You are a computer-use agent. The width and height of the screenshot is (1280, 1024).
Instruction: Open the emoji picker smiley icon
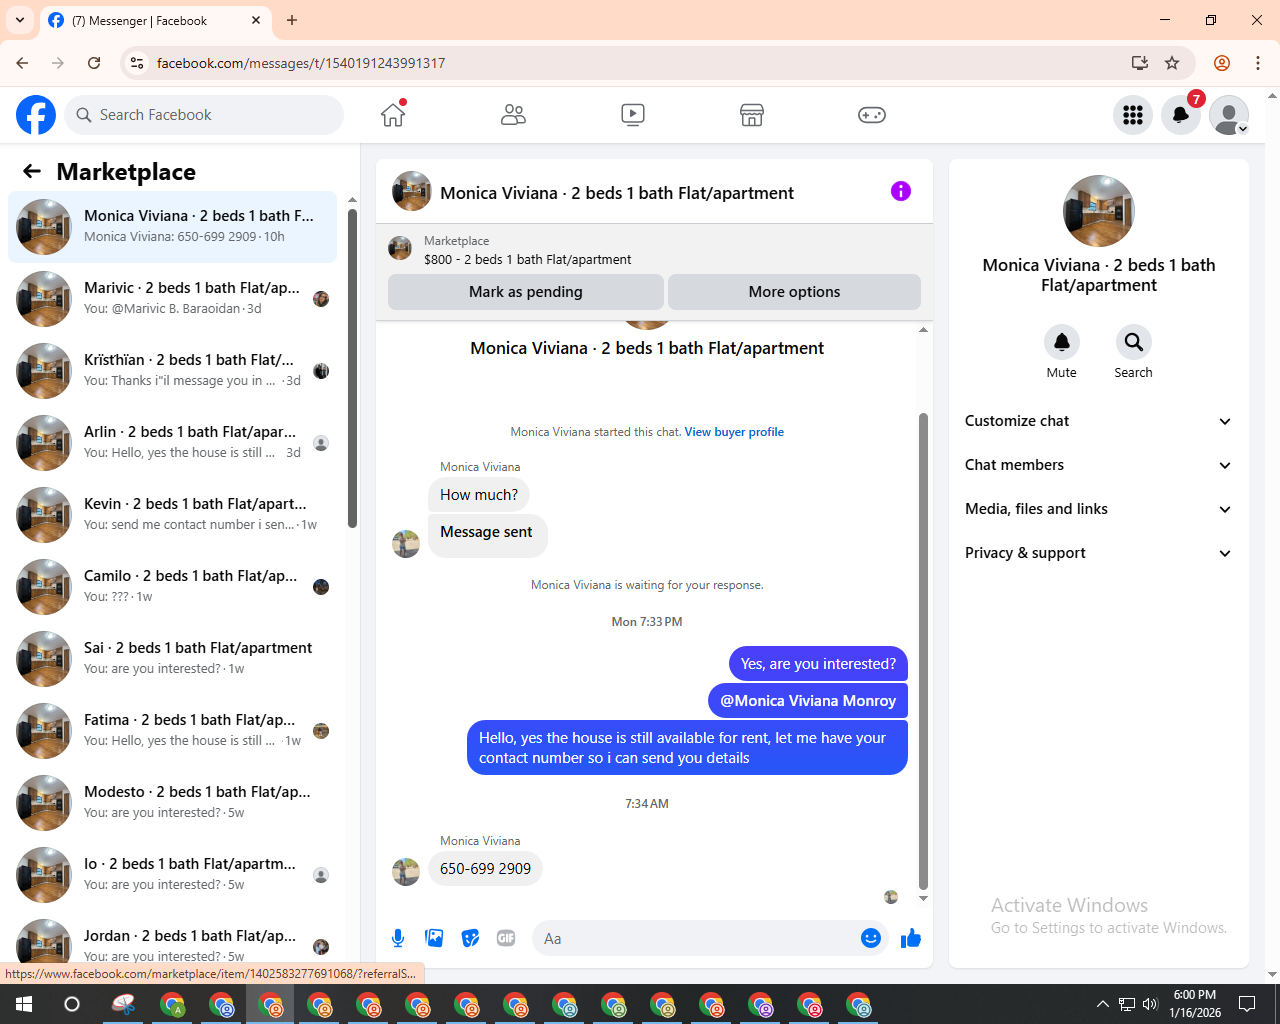click(x=871, y=938)
